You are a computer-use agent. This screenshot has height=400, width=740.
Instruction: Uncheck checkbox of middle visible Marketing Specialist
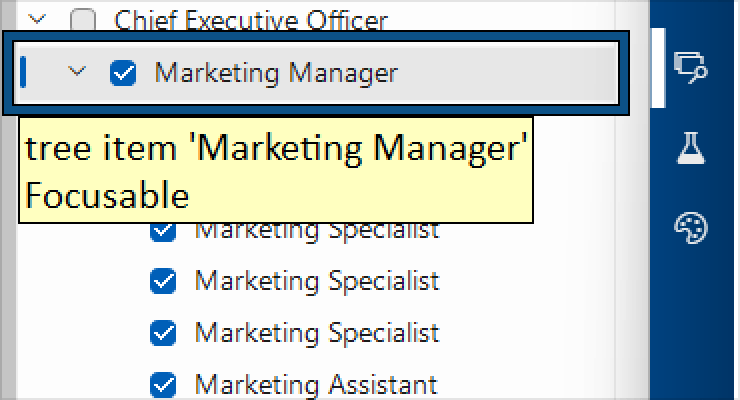point(162,281)
